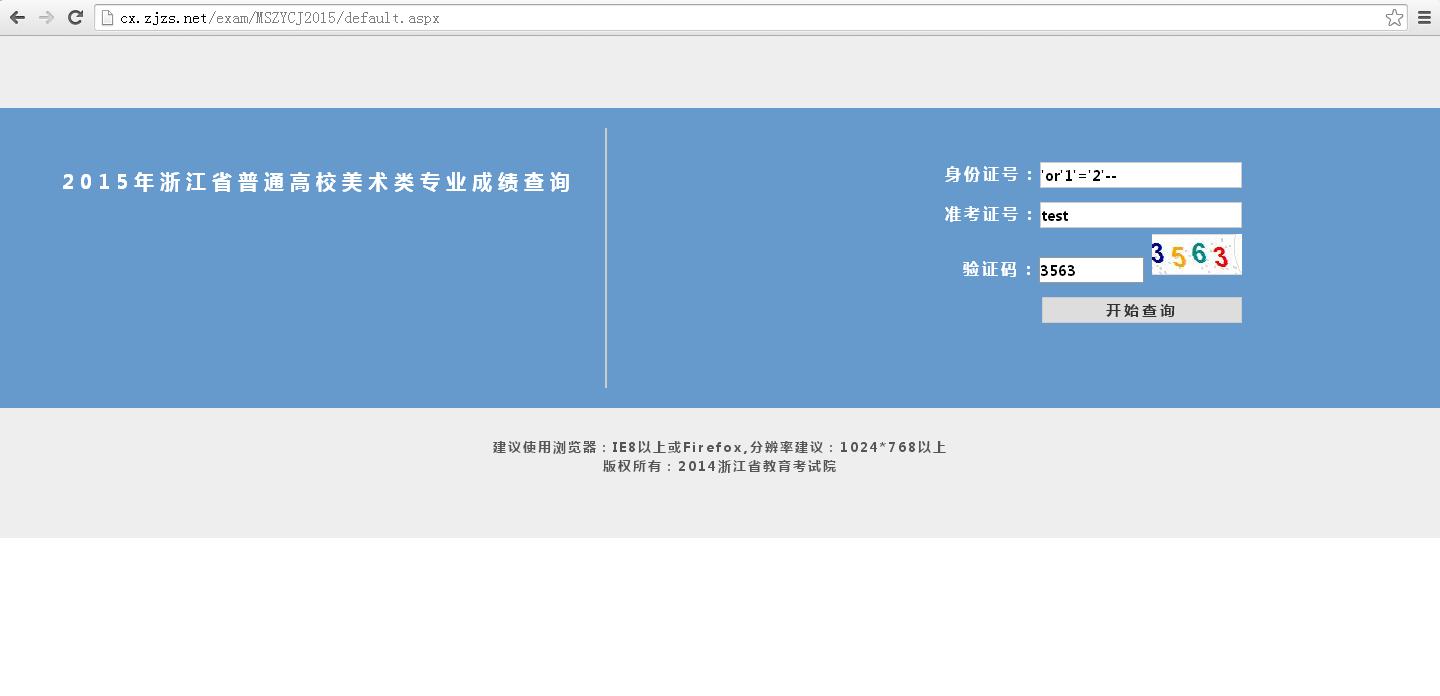The height and width of the screenshot is (696, 1440).
Task: Click the 准考证号 label text
Action: 989,214
